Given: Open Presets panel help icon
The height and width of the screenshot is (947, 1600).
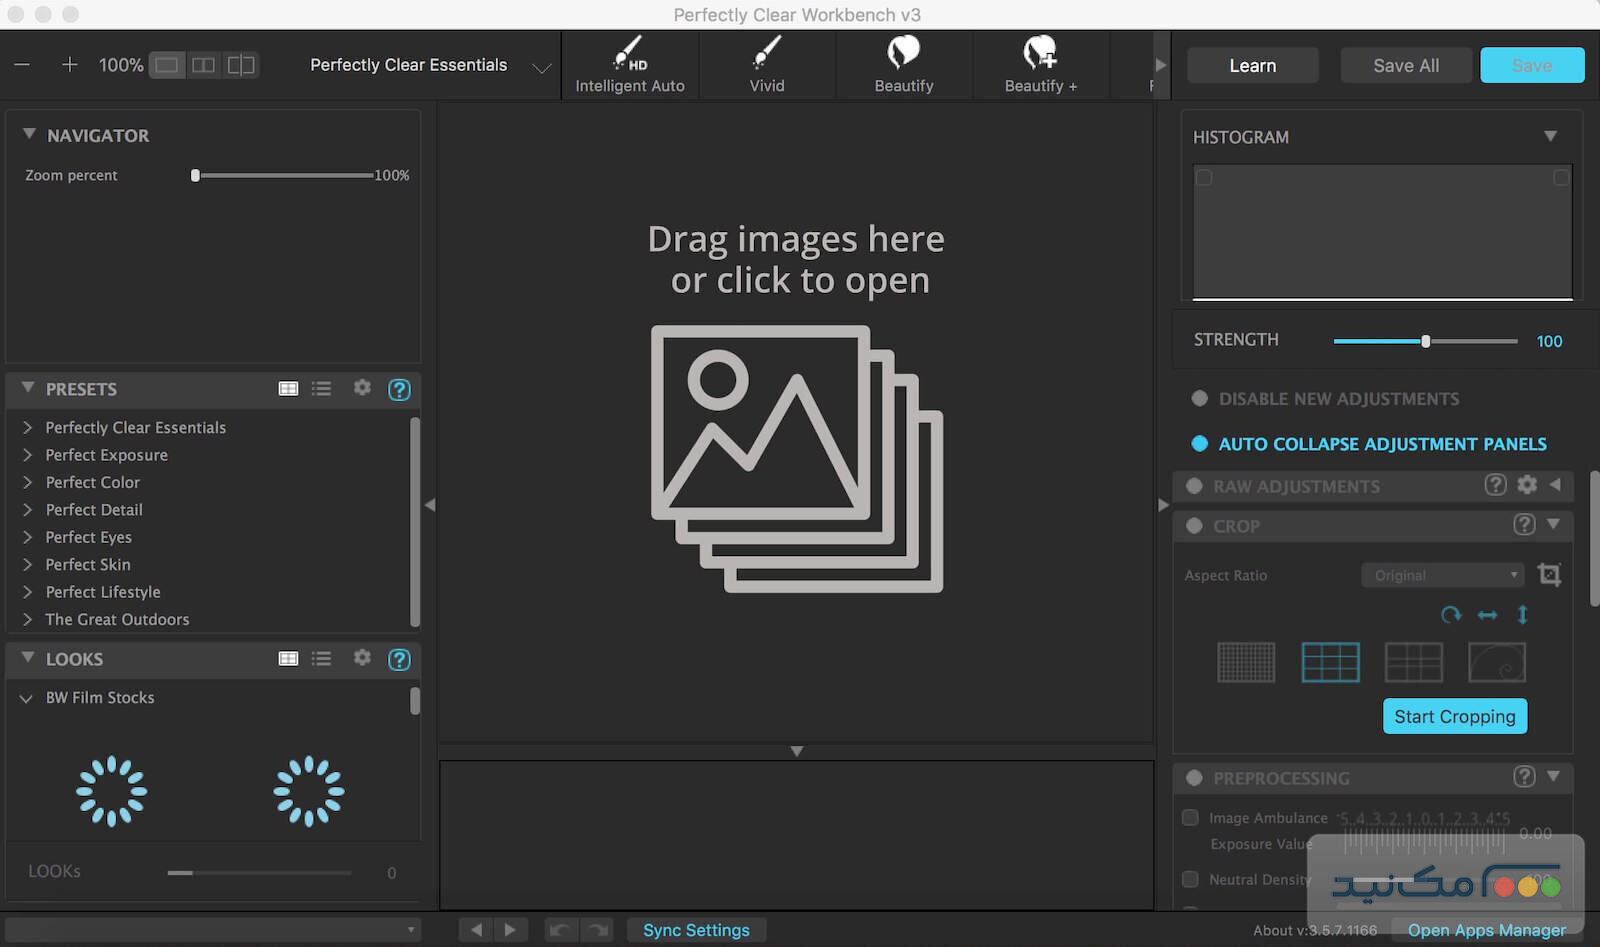Looking at the screenshot, I should click(x=399, y=390).
